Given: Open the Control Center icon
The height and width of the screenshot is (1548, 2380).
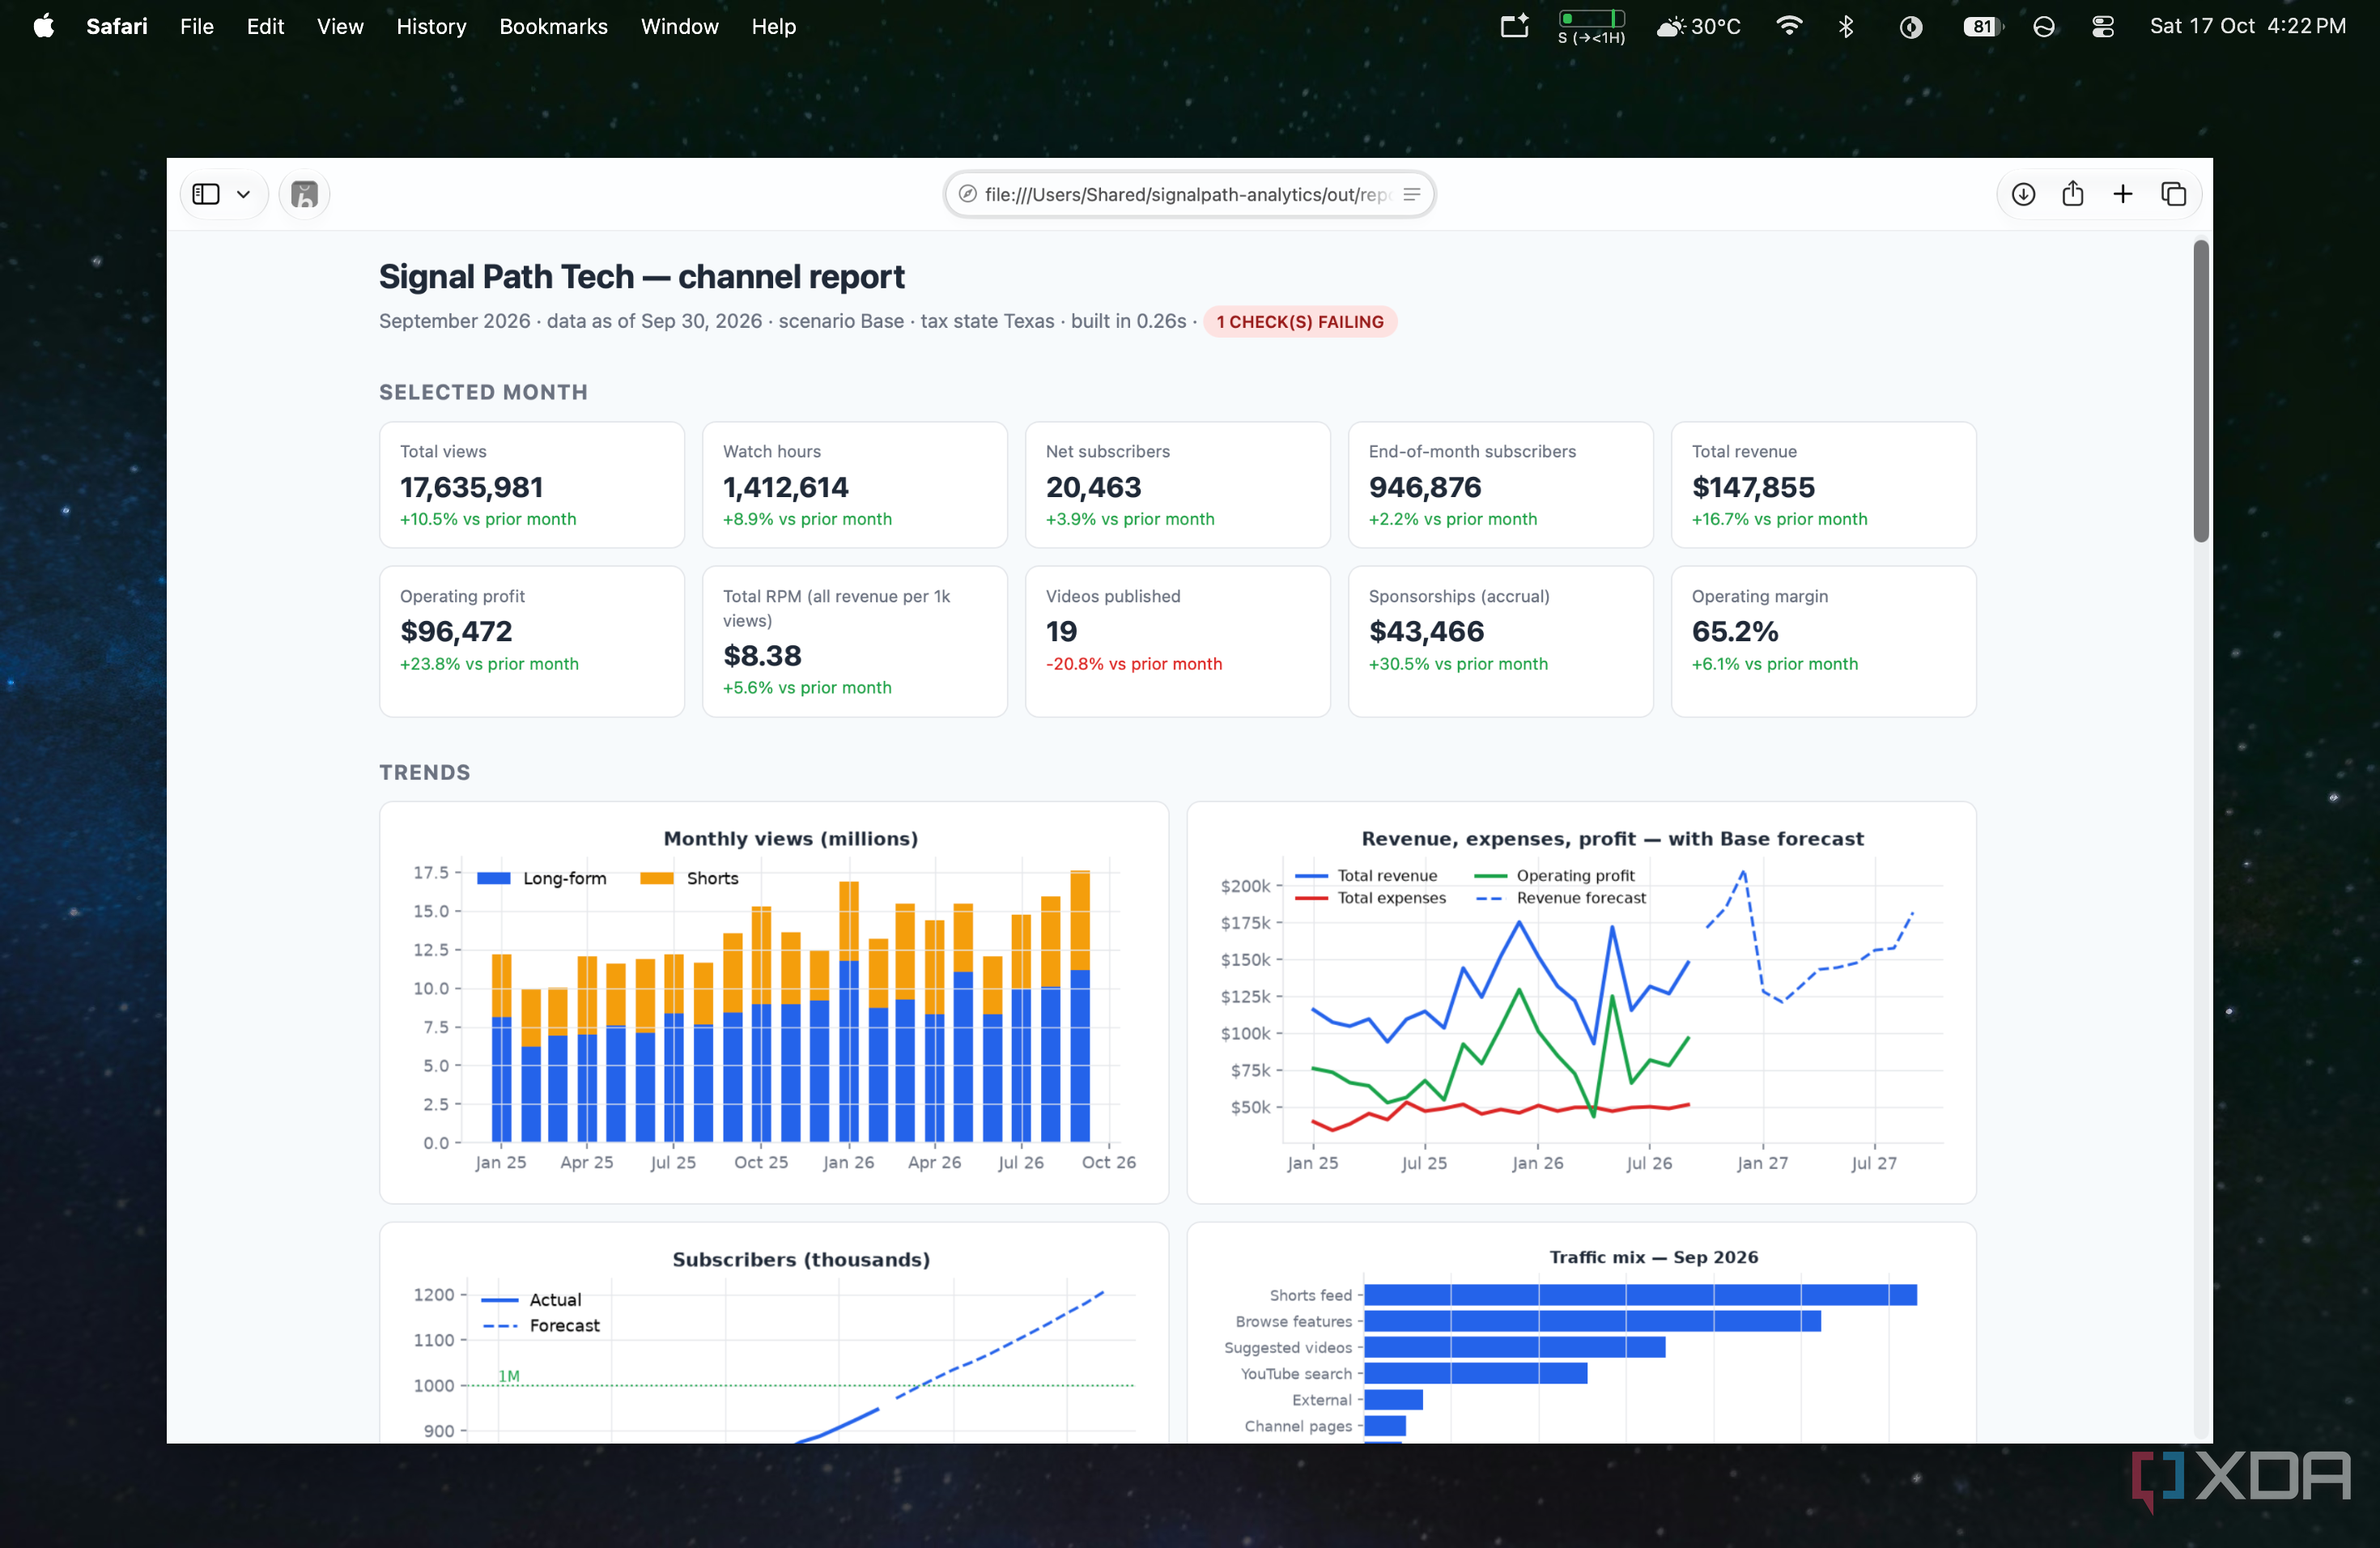Looking at the screenshot, I should (x=2103, y=27).
